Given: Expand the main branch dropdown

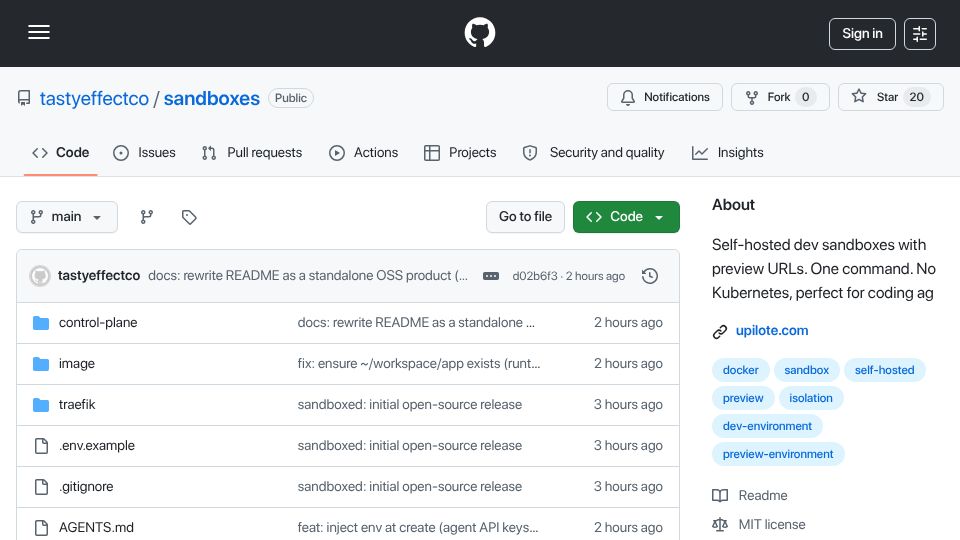Looking at the screenshot, I should click(x=67, y=217).
